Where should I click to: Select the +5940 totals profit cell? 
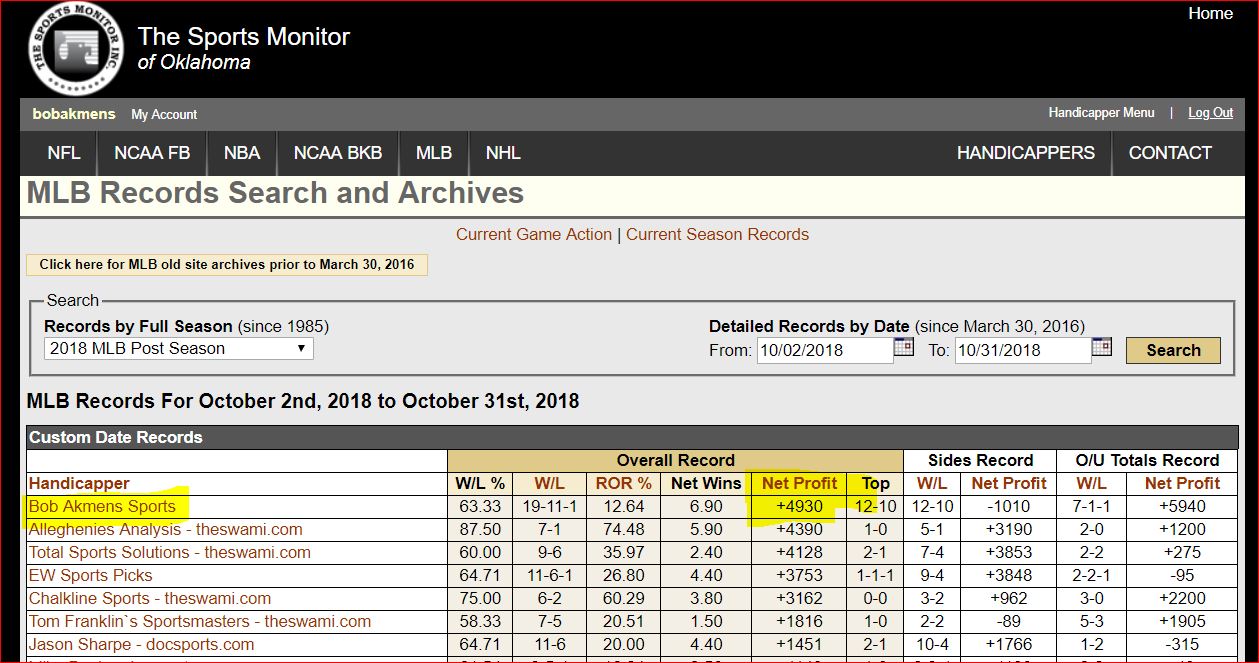(1182, 506)
